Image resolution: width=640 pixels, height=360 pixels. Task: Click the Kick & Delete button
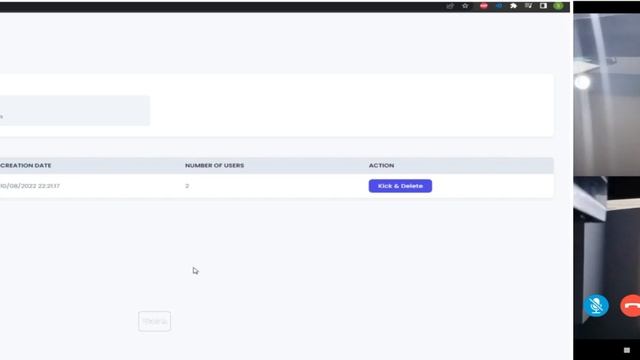(x=400, y=186)
